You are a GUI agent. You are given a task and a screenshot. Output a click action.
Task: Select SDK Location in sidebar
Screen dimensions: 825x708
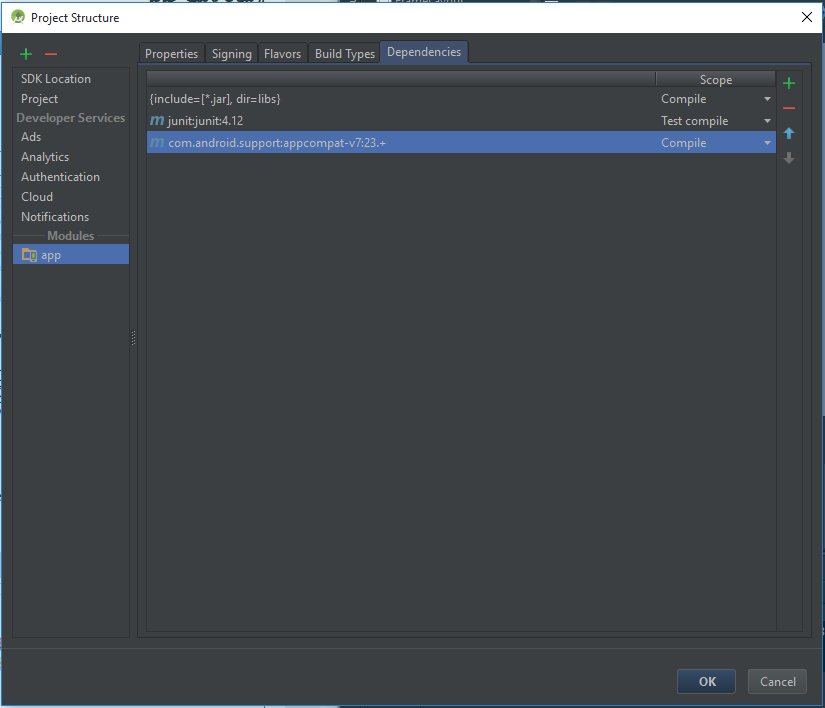tap(56, 79)
